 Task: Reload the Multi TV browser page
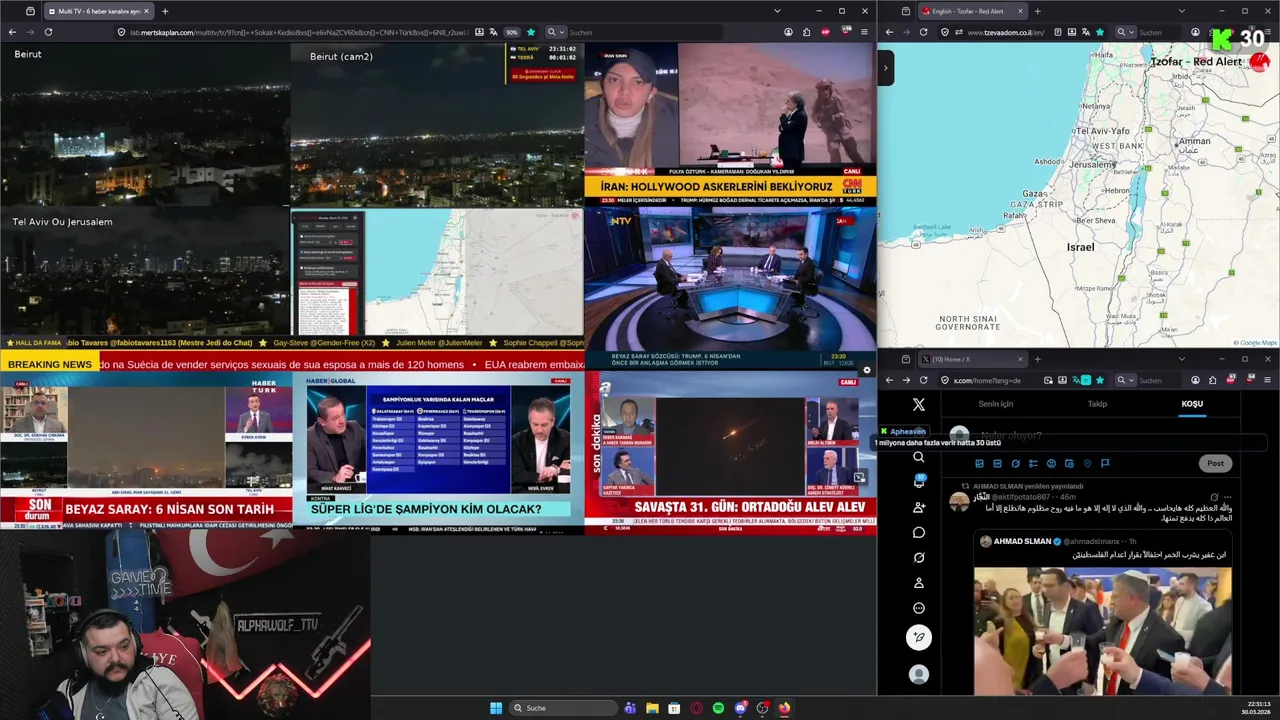point(48,32)
